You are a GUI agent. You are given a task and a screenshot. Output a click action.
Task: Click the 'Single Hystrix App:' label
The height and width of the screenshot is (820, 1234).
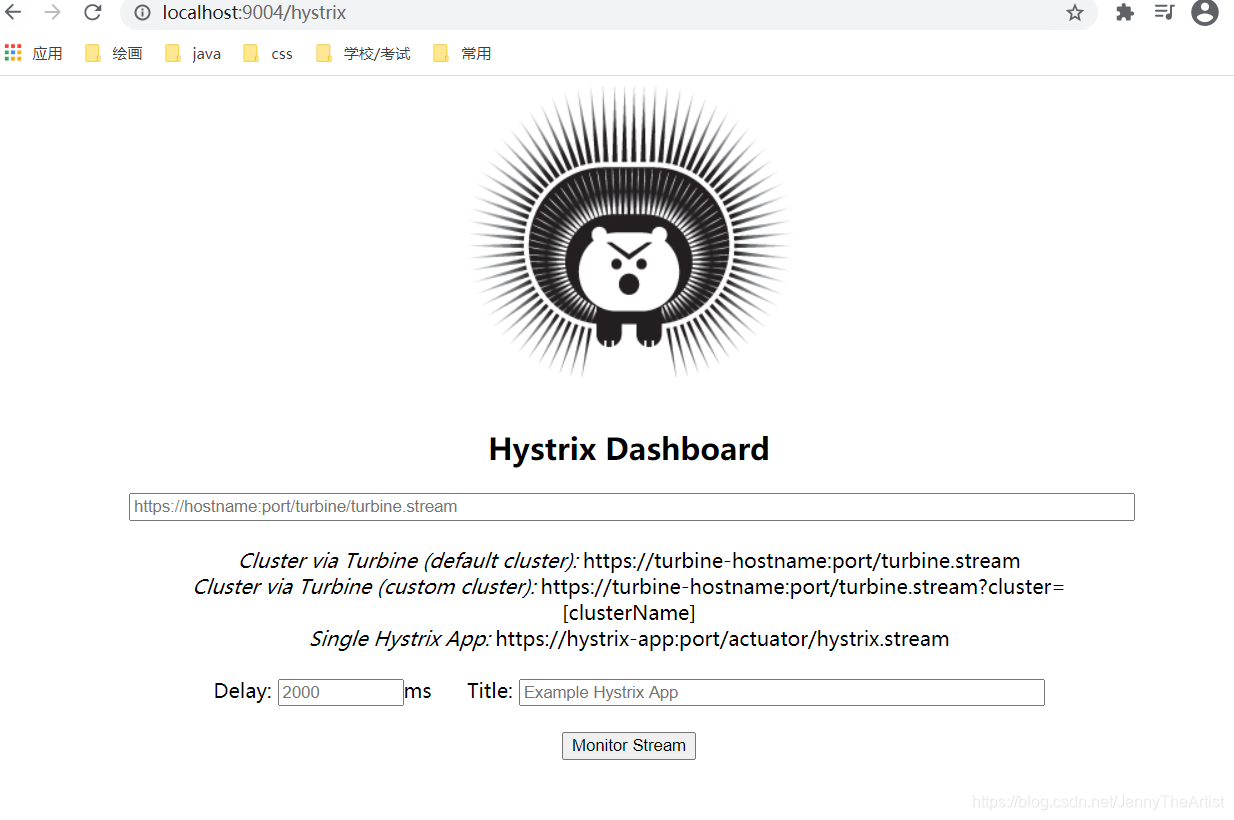(400, 639)
